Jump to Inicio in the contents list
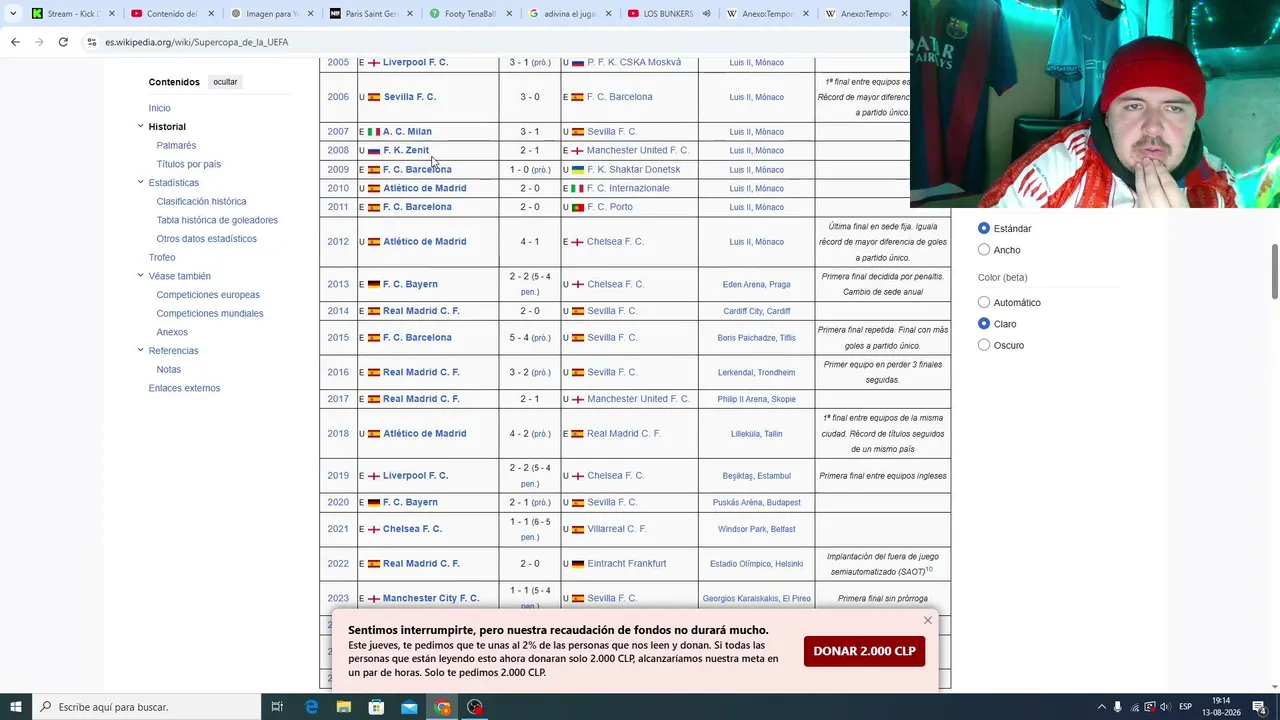The image size is (1280, 720). [159, 108]
